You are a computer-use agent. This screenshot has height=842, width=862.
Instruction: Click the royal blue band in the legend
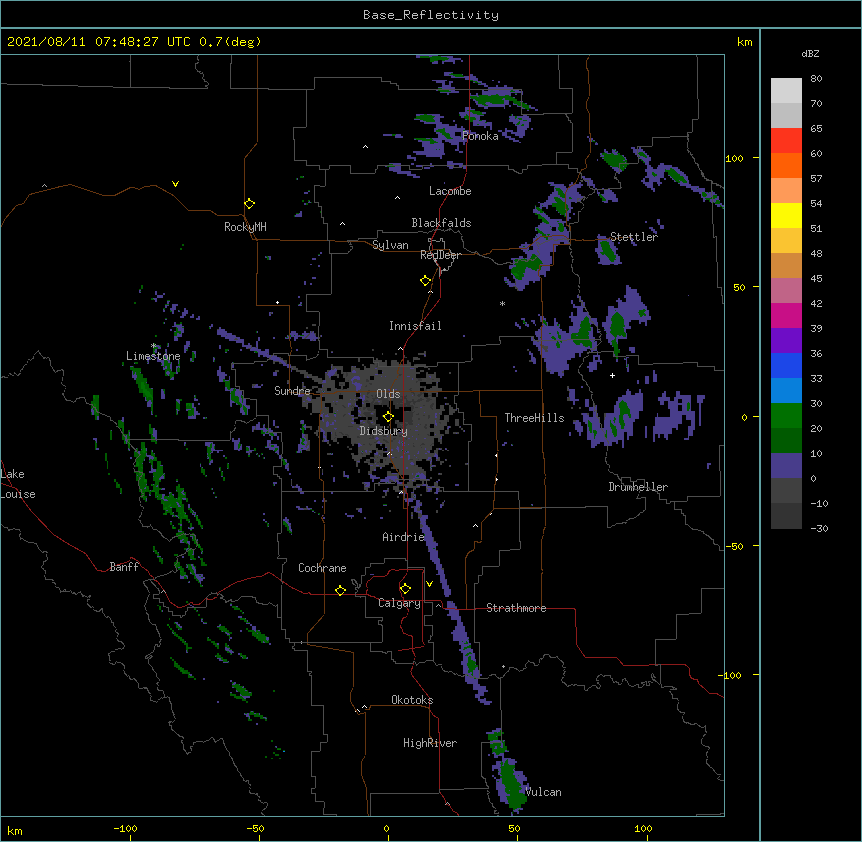coord(786,365)
